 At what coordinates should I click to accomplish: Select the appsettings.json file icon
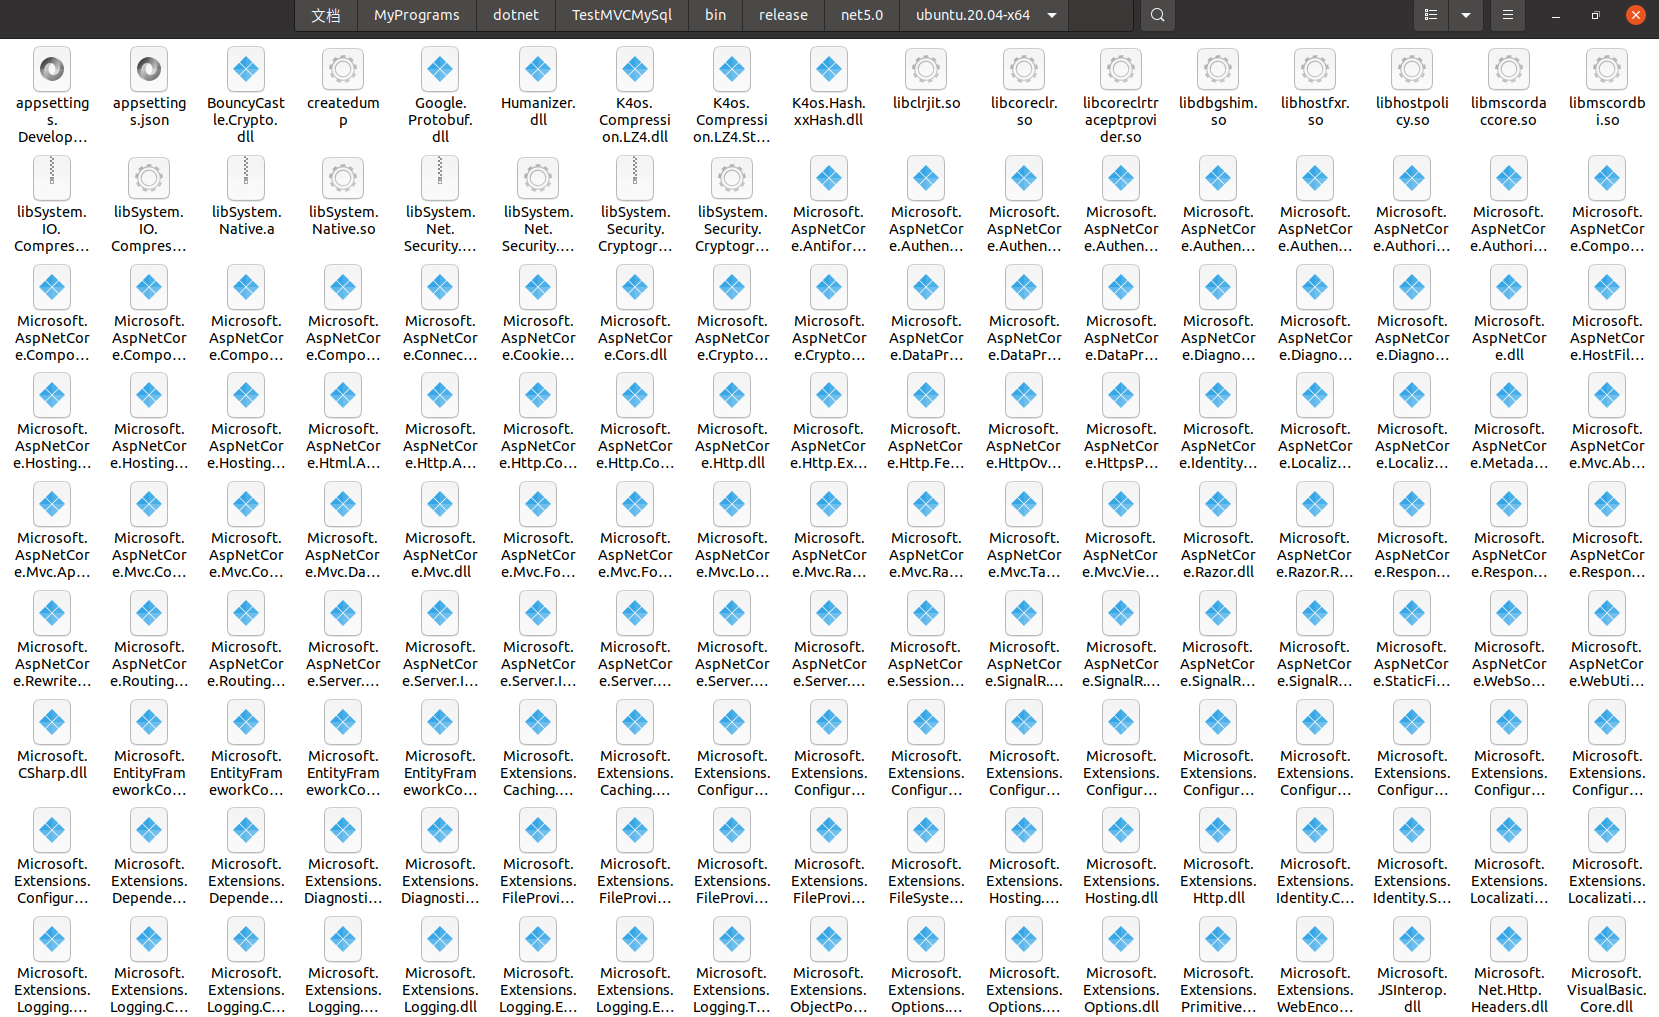pos(149,69)
